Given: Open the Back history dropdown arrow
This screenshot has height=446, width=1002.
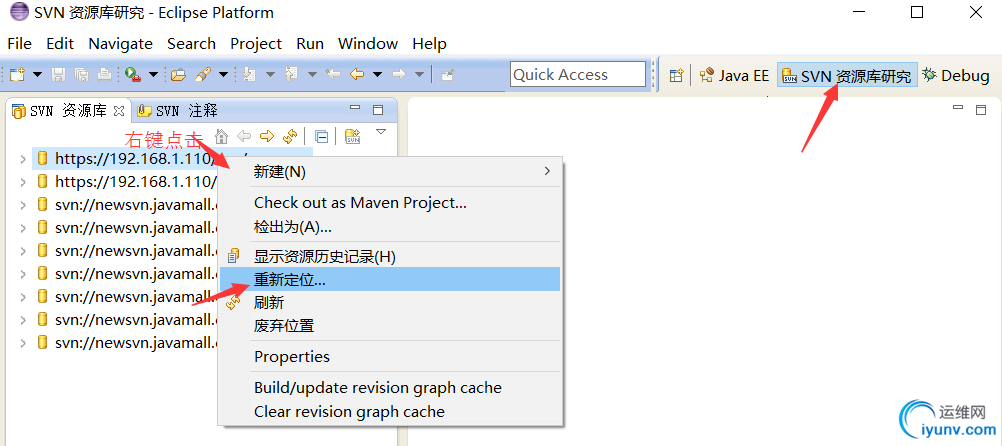Looking at the screenshot, I should (377, 75).
